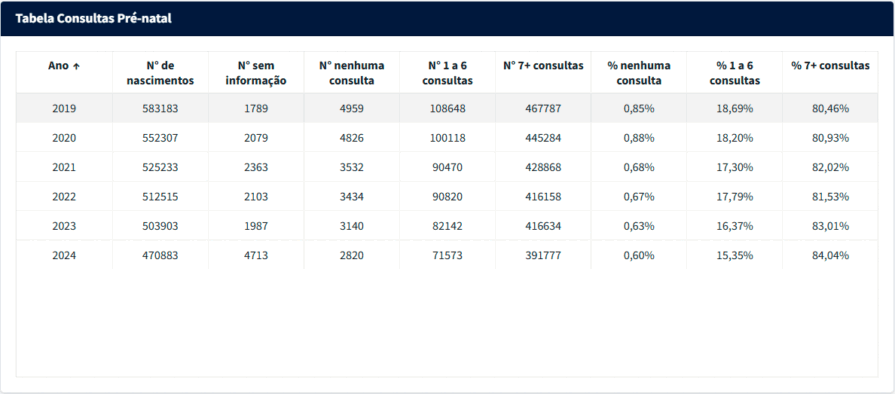The height and width of the screenshot is (394, 895).
Task: Select the 4713 sem informação cell
Action: tap(256, 255)
